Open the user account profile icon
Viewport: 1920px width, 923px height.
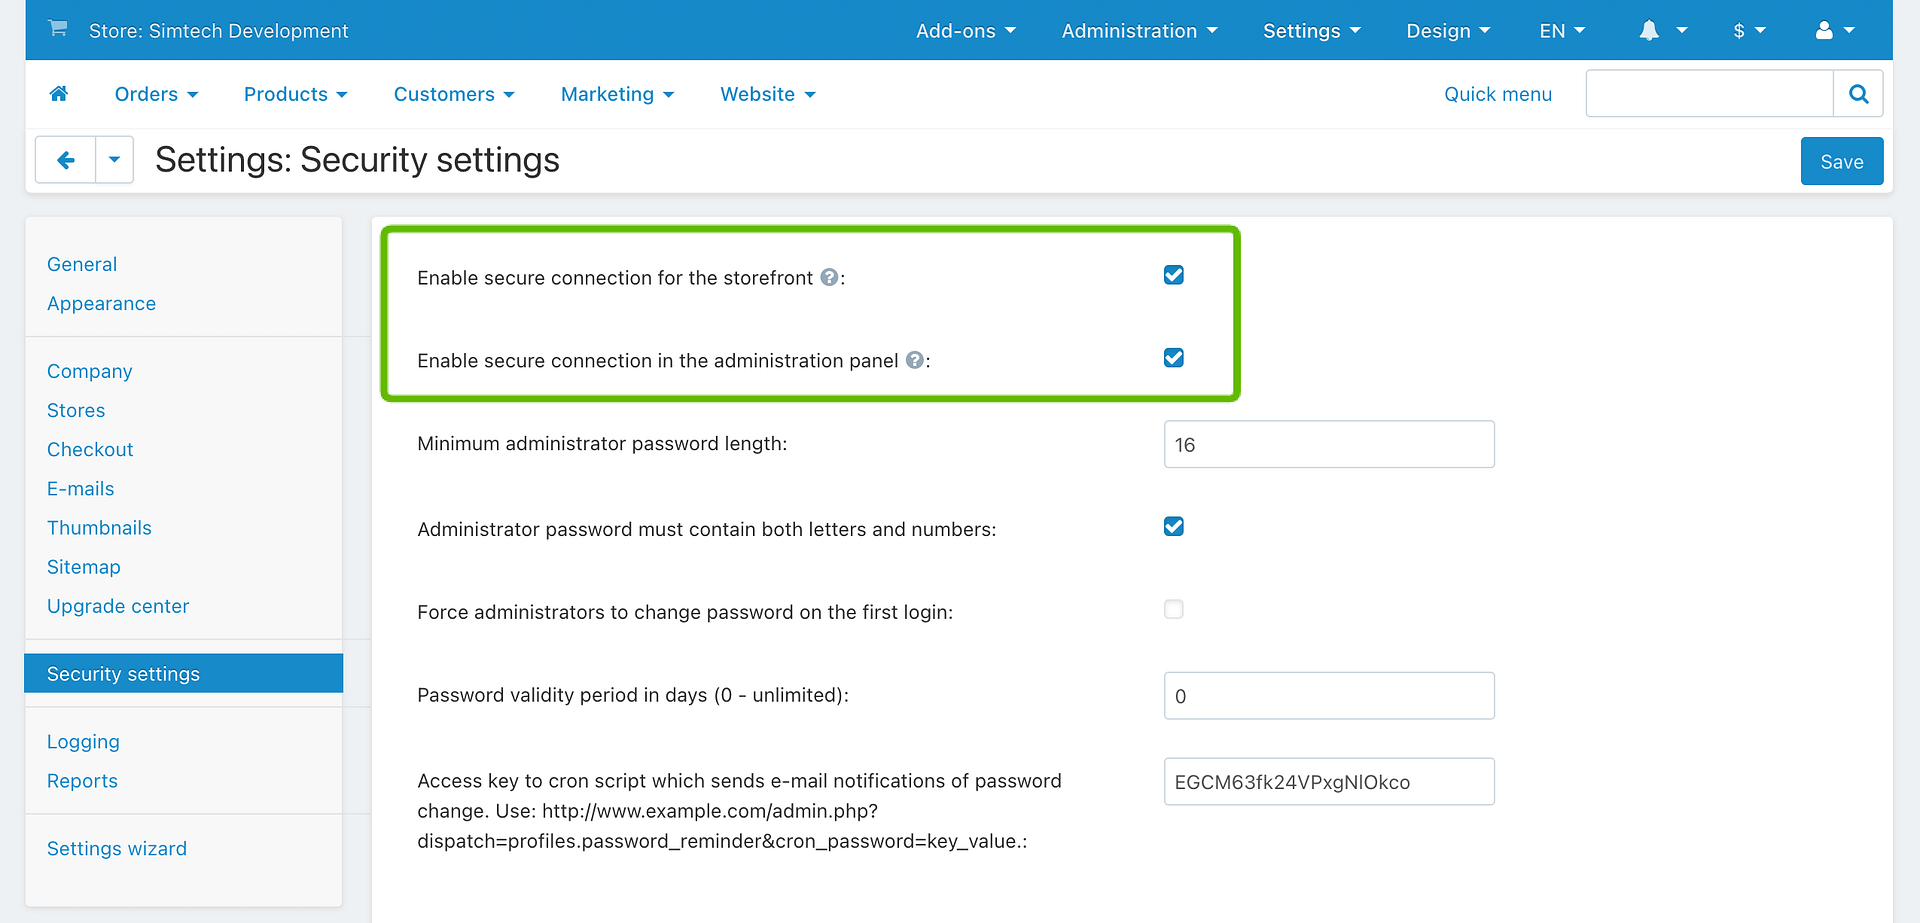1824,31
